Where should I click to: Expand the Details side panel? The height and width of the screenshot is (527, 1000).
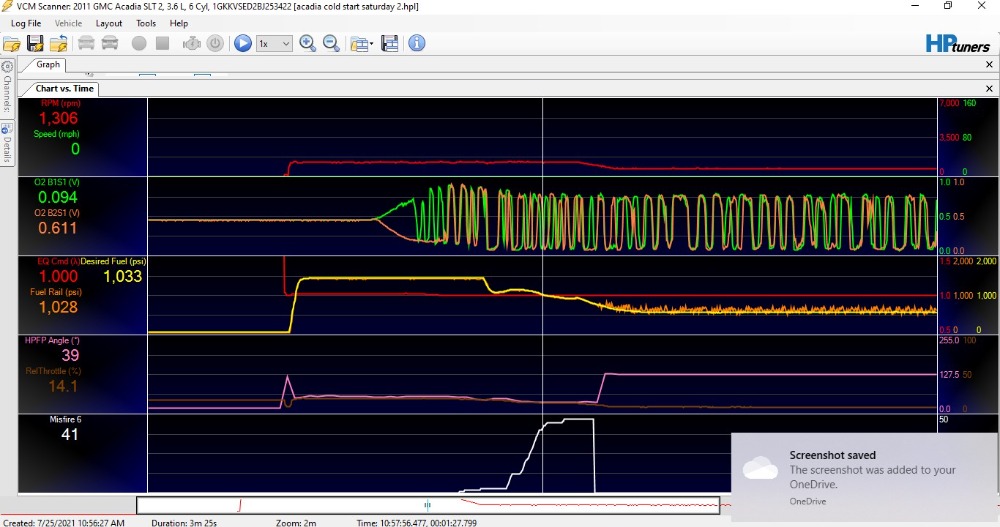coord(7,142)
